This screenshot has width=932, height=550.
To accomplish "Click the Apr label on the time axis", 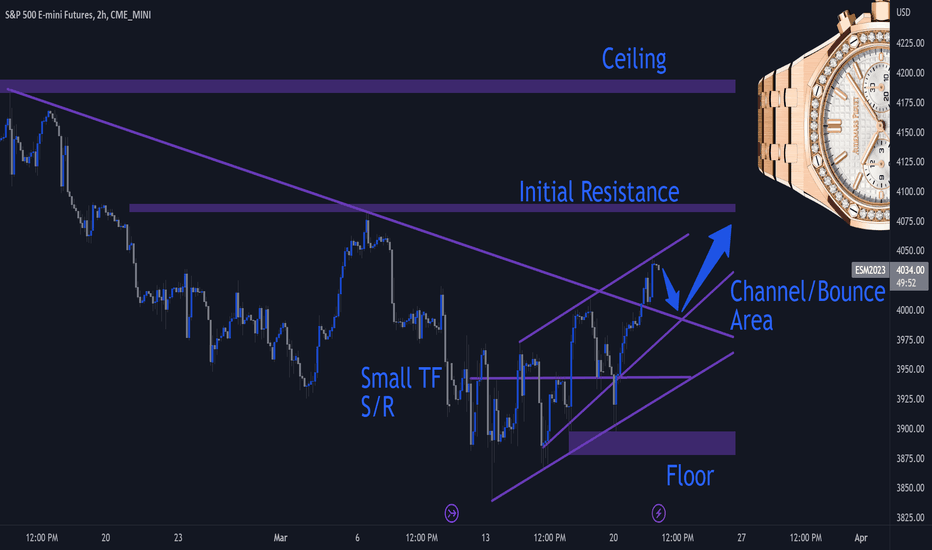I will pyautogui.click(x=861, y=538).
